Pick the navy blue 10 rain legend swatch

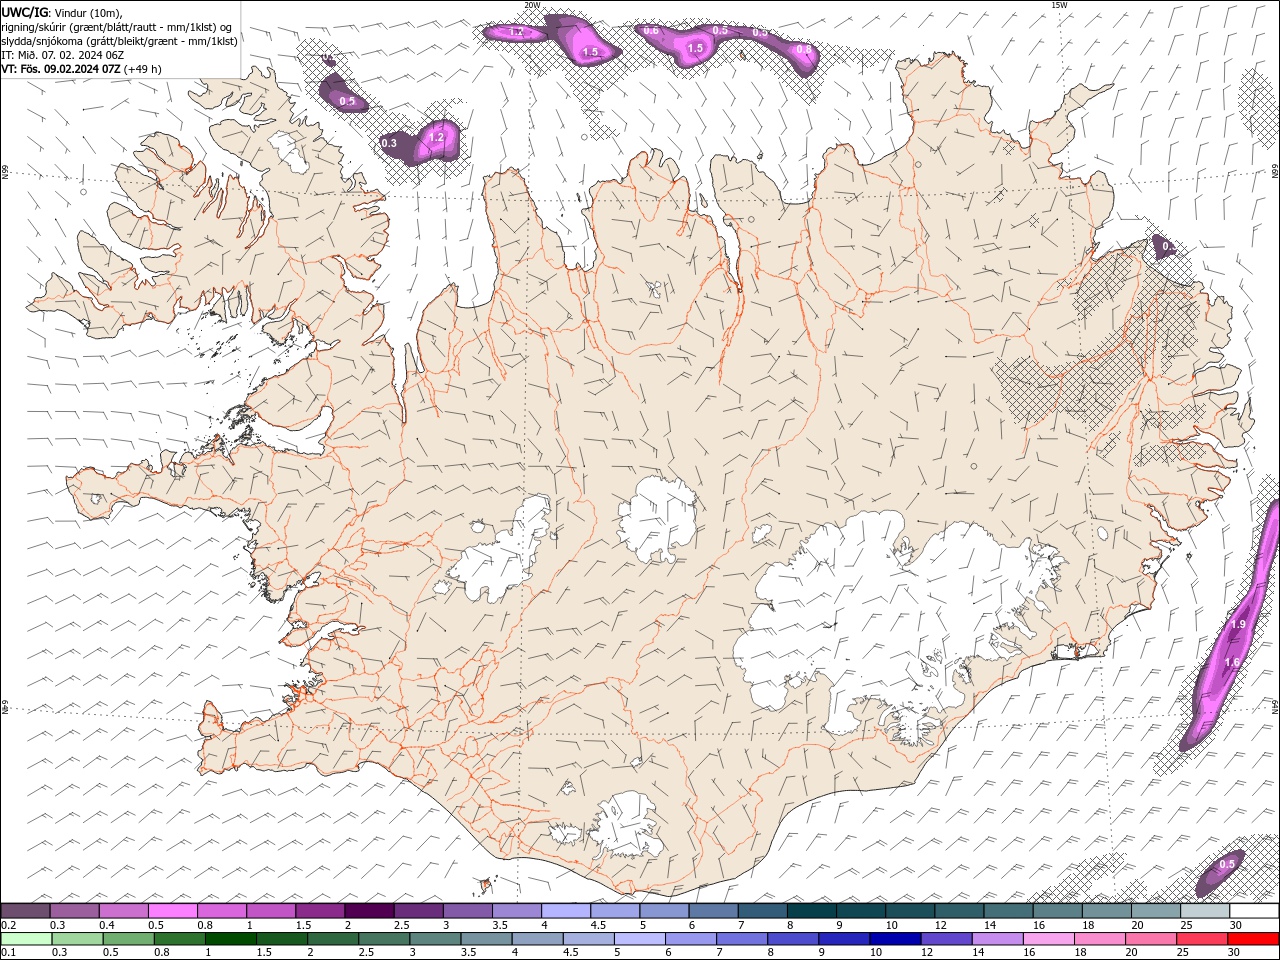tap(895, 939)
